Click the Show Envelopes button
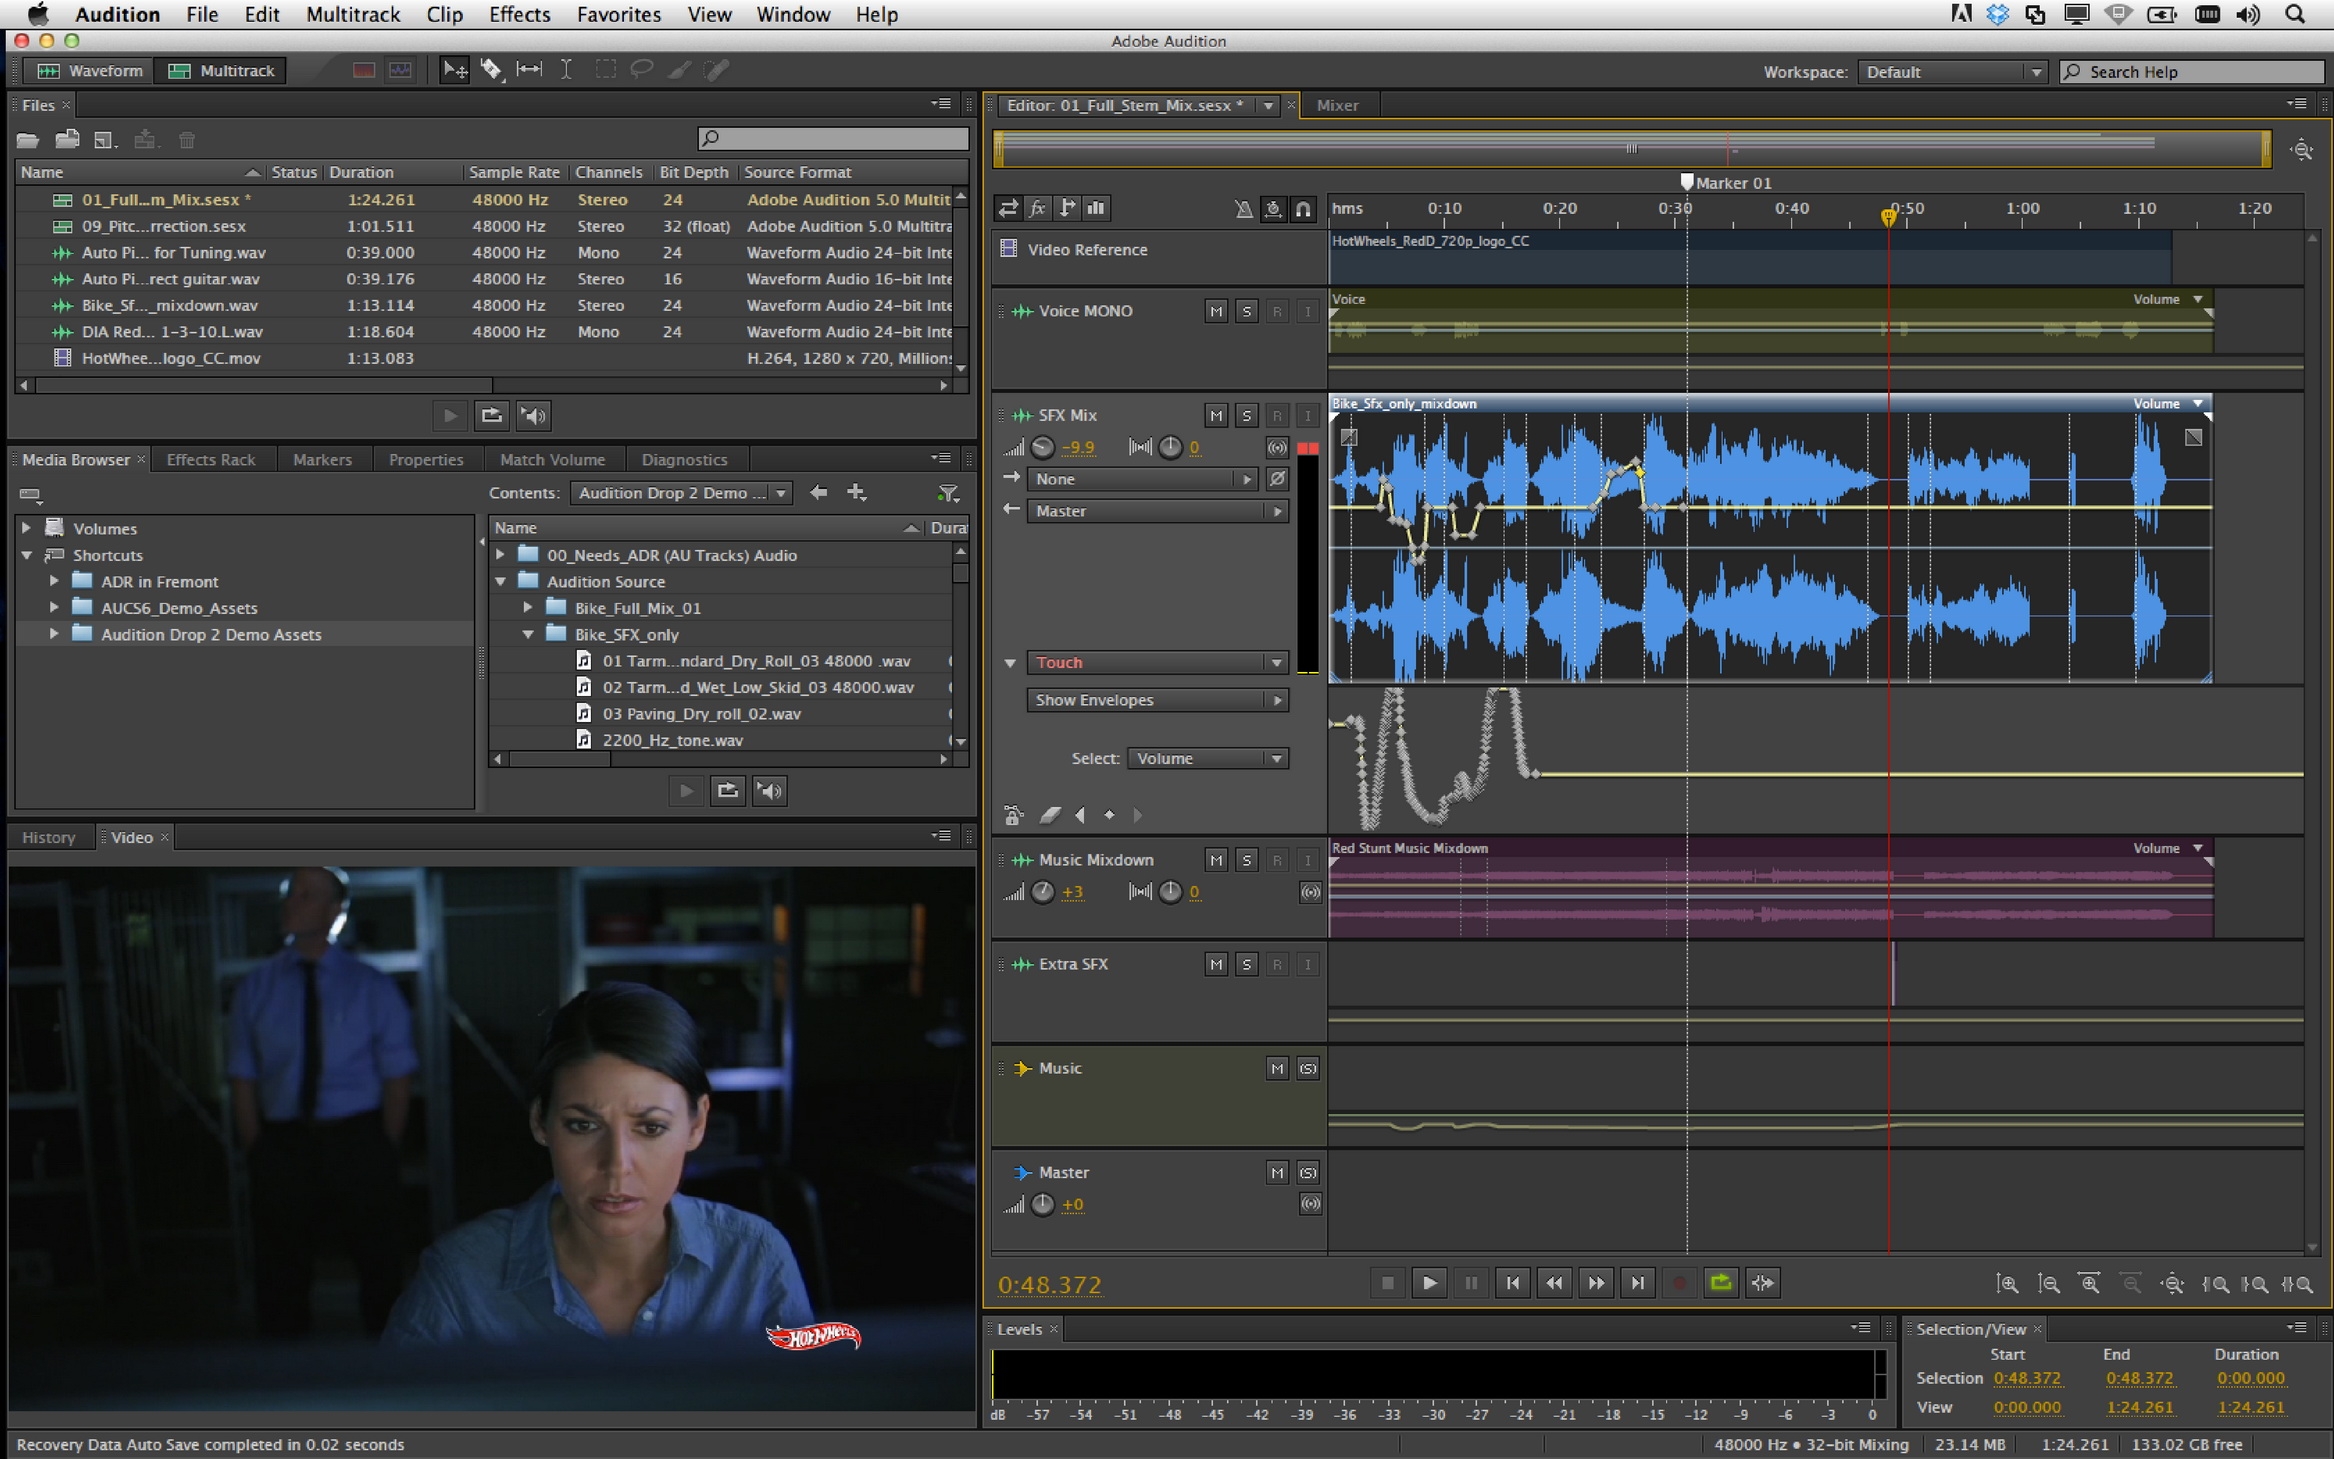This screenshot has width=2334, height=1459. [x=1157, y=700]
